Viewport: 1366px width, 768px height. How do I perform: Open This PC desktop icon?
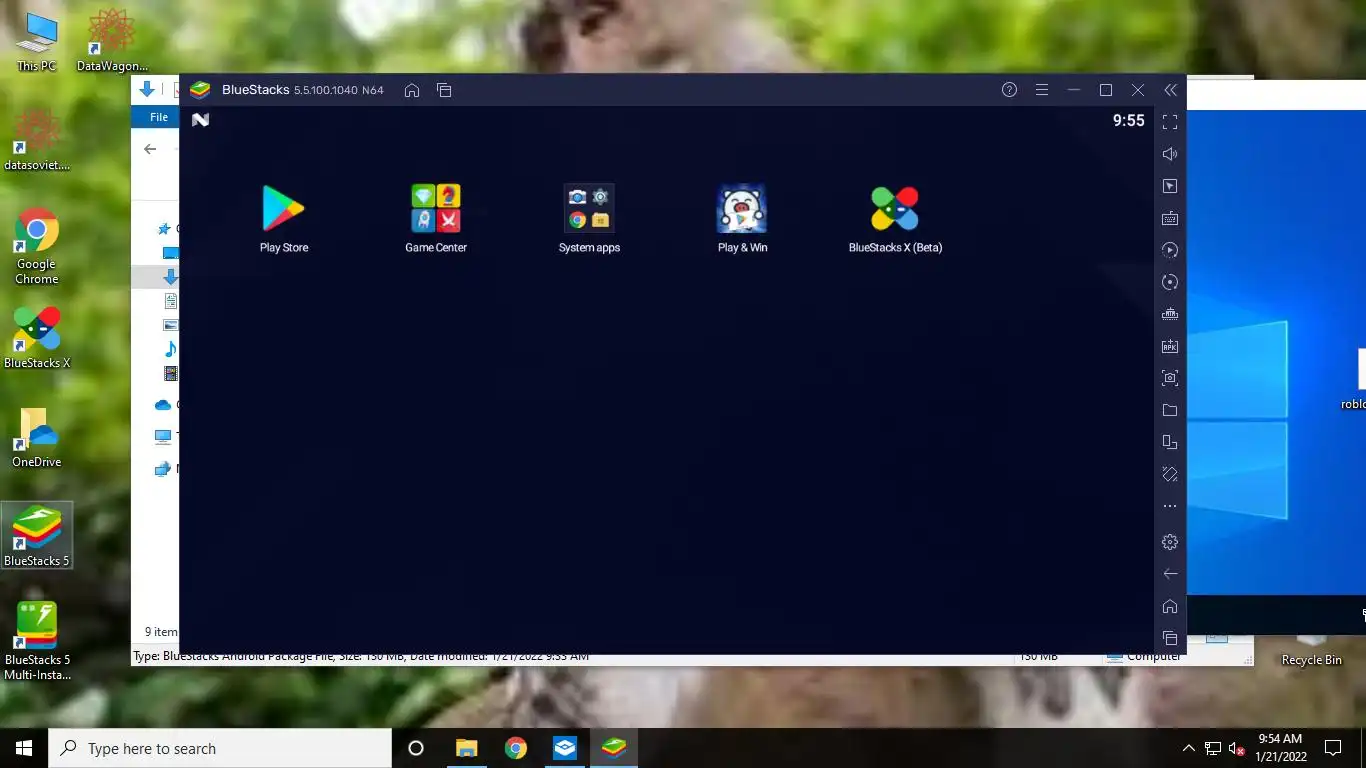(37, 42)
